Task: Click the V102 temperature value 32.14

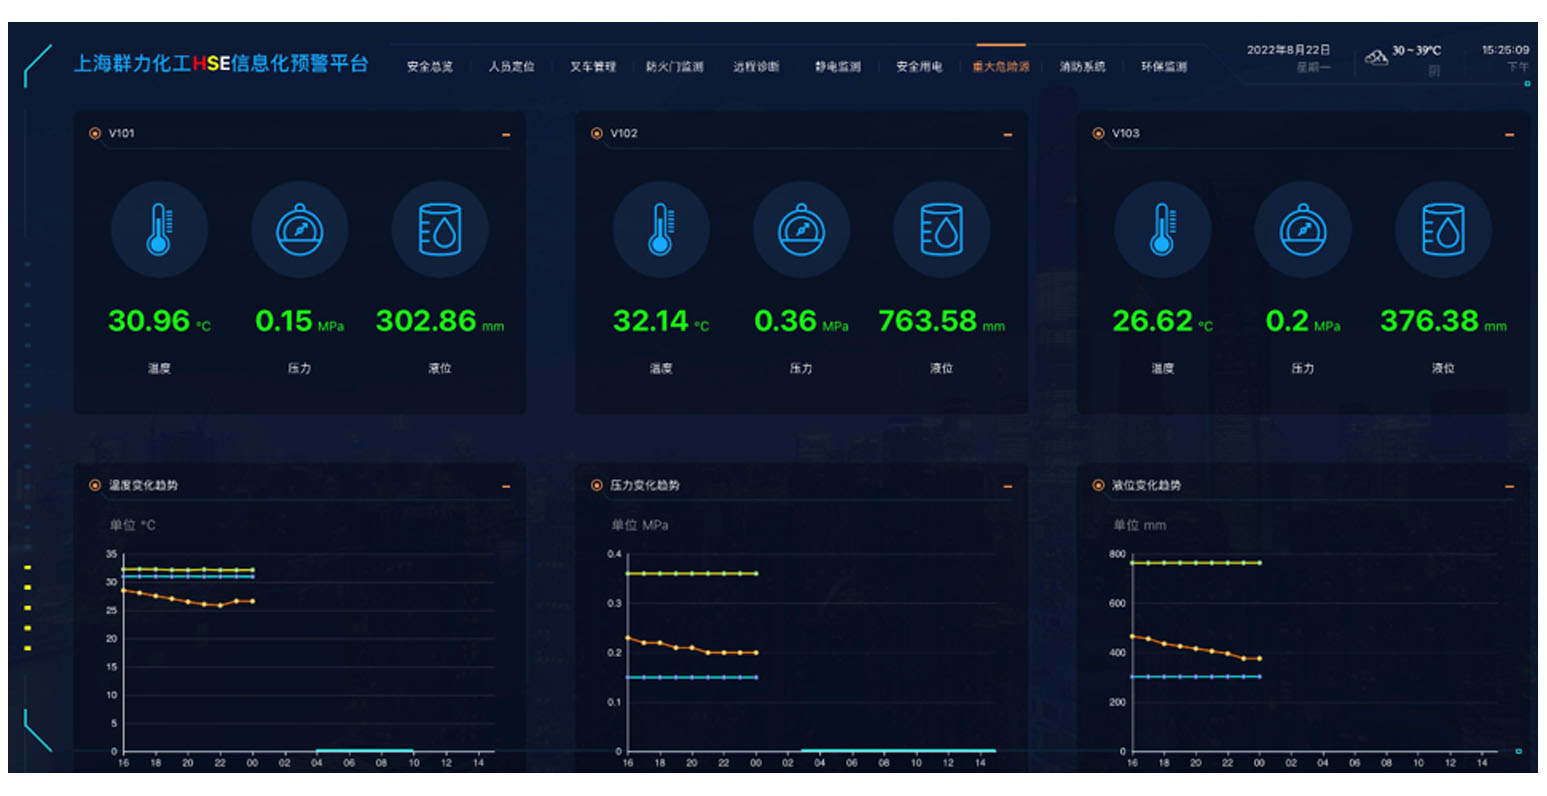Action: pos(651,321)
